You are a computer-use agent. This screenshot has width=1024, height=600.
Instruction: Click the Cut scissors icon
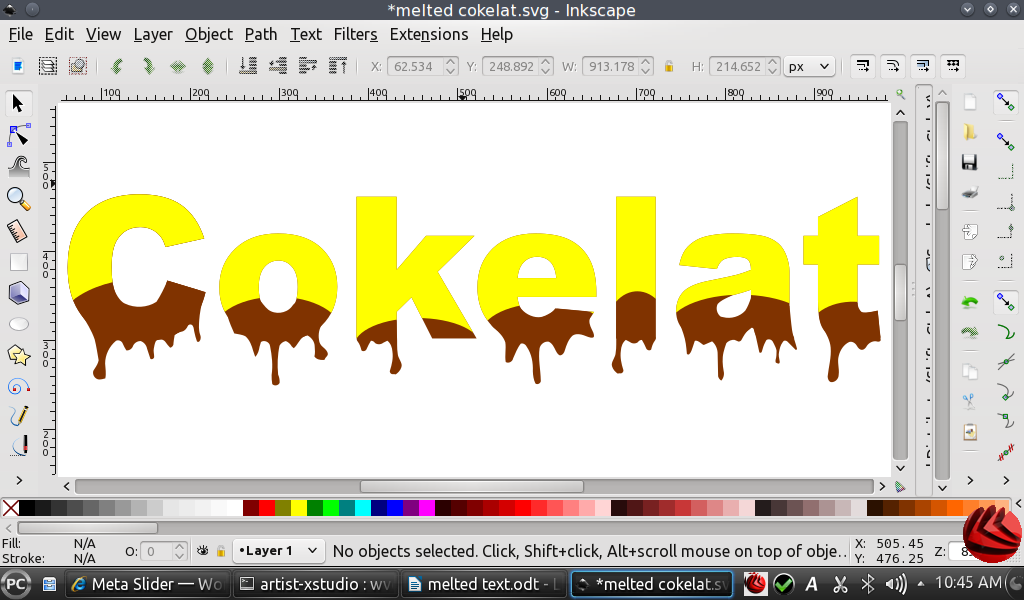pyautogui.click(x=970, y=400)
